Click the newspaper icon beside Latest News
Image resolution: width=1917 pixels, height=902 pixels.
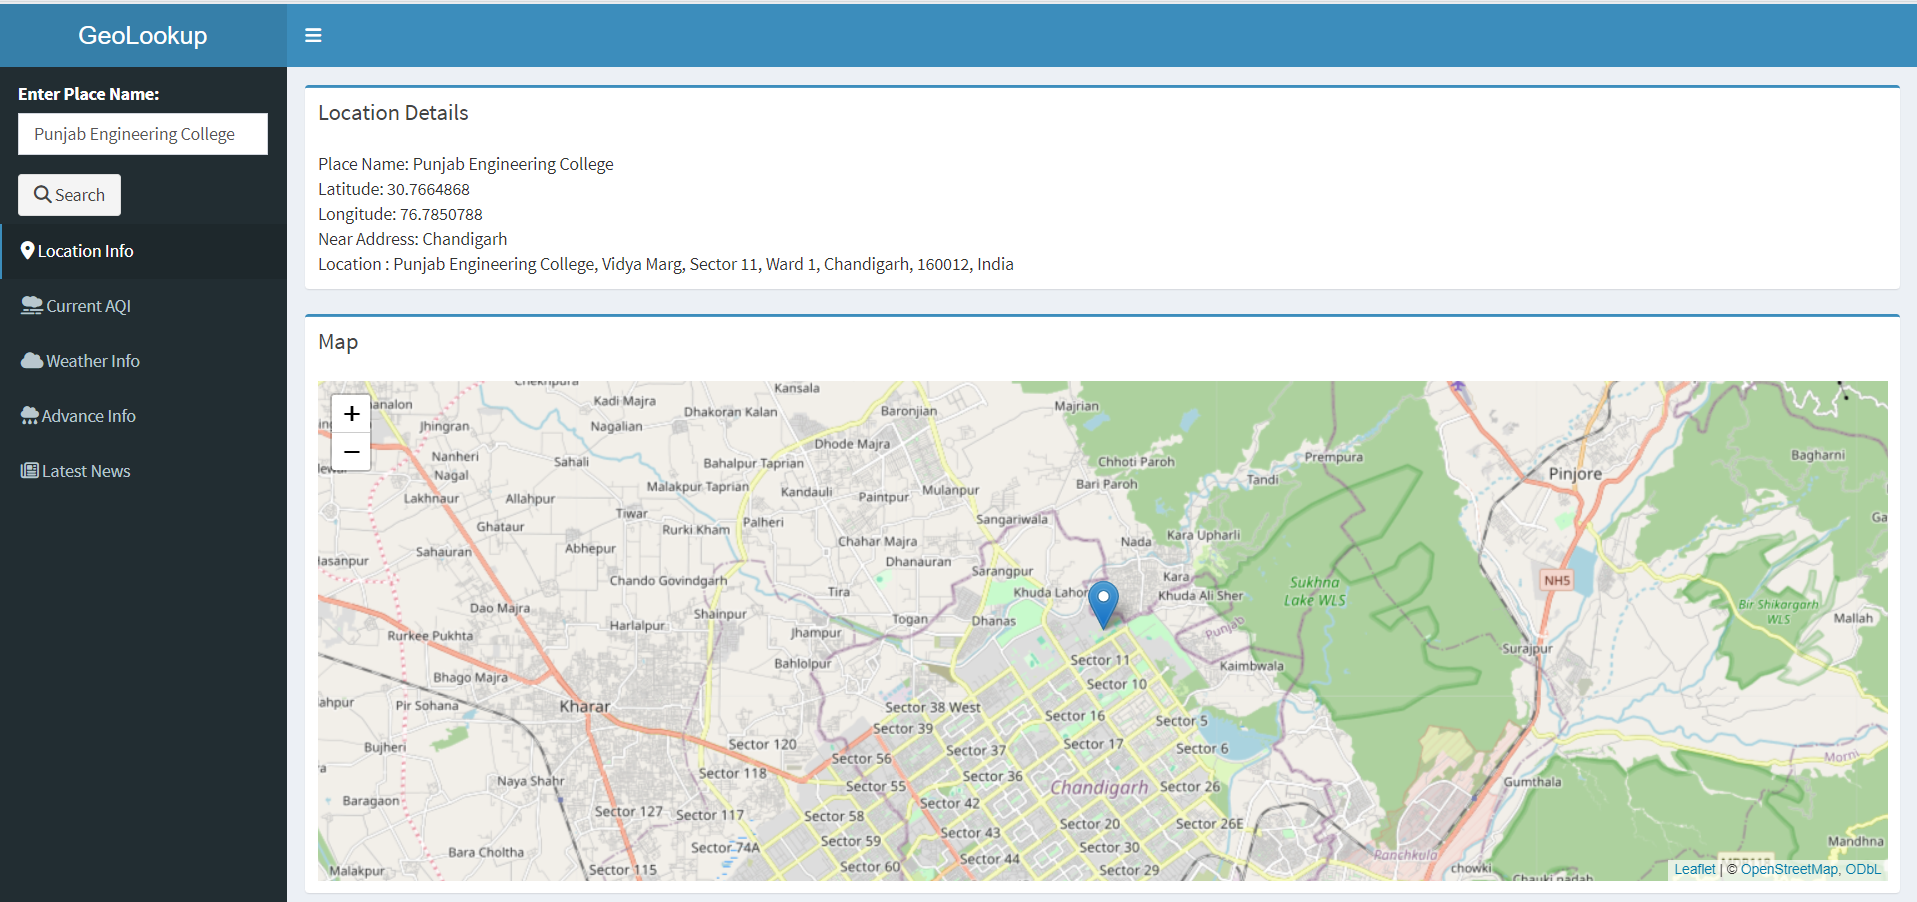[x=30, y=470]
